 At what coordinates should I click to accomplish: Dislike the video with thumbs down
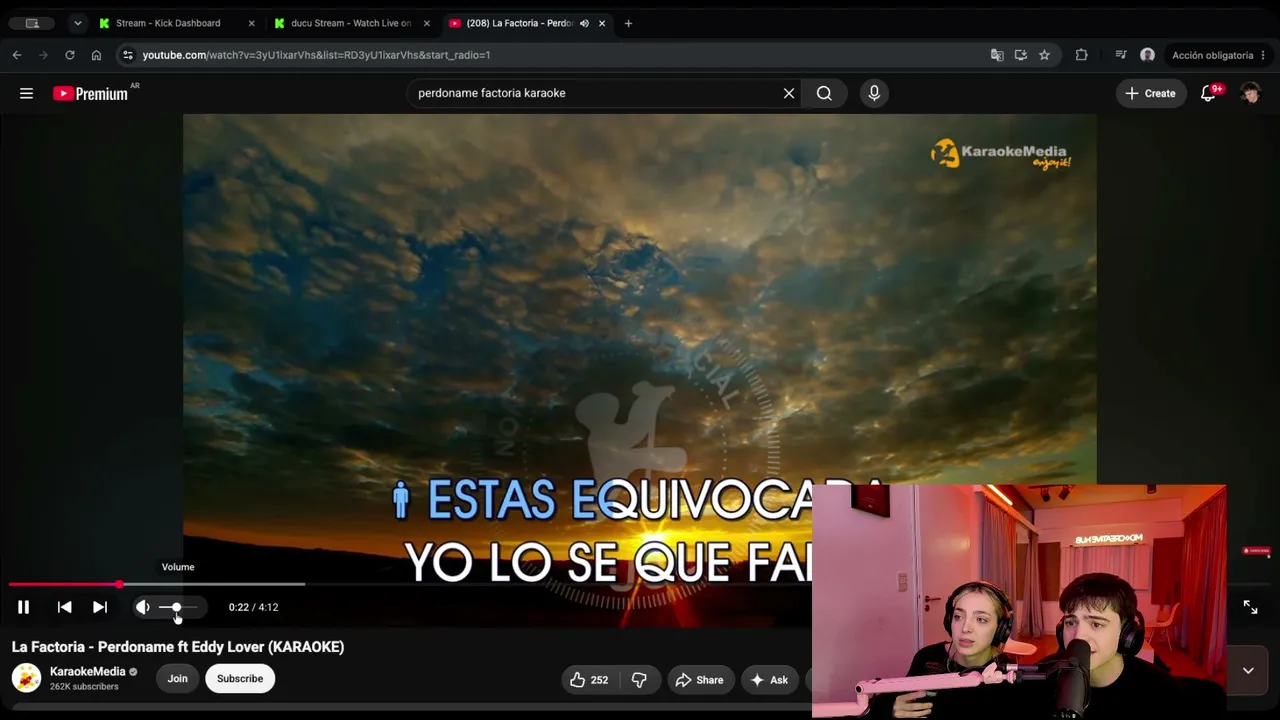coord(639,680)
